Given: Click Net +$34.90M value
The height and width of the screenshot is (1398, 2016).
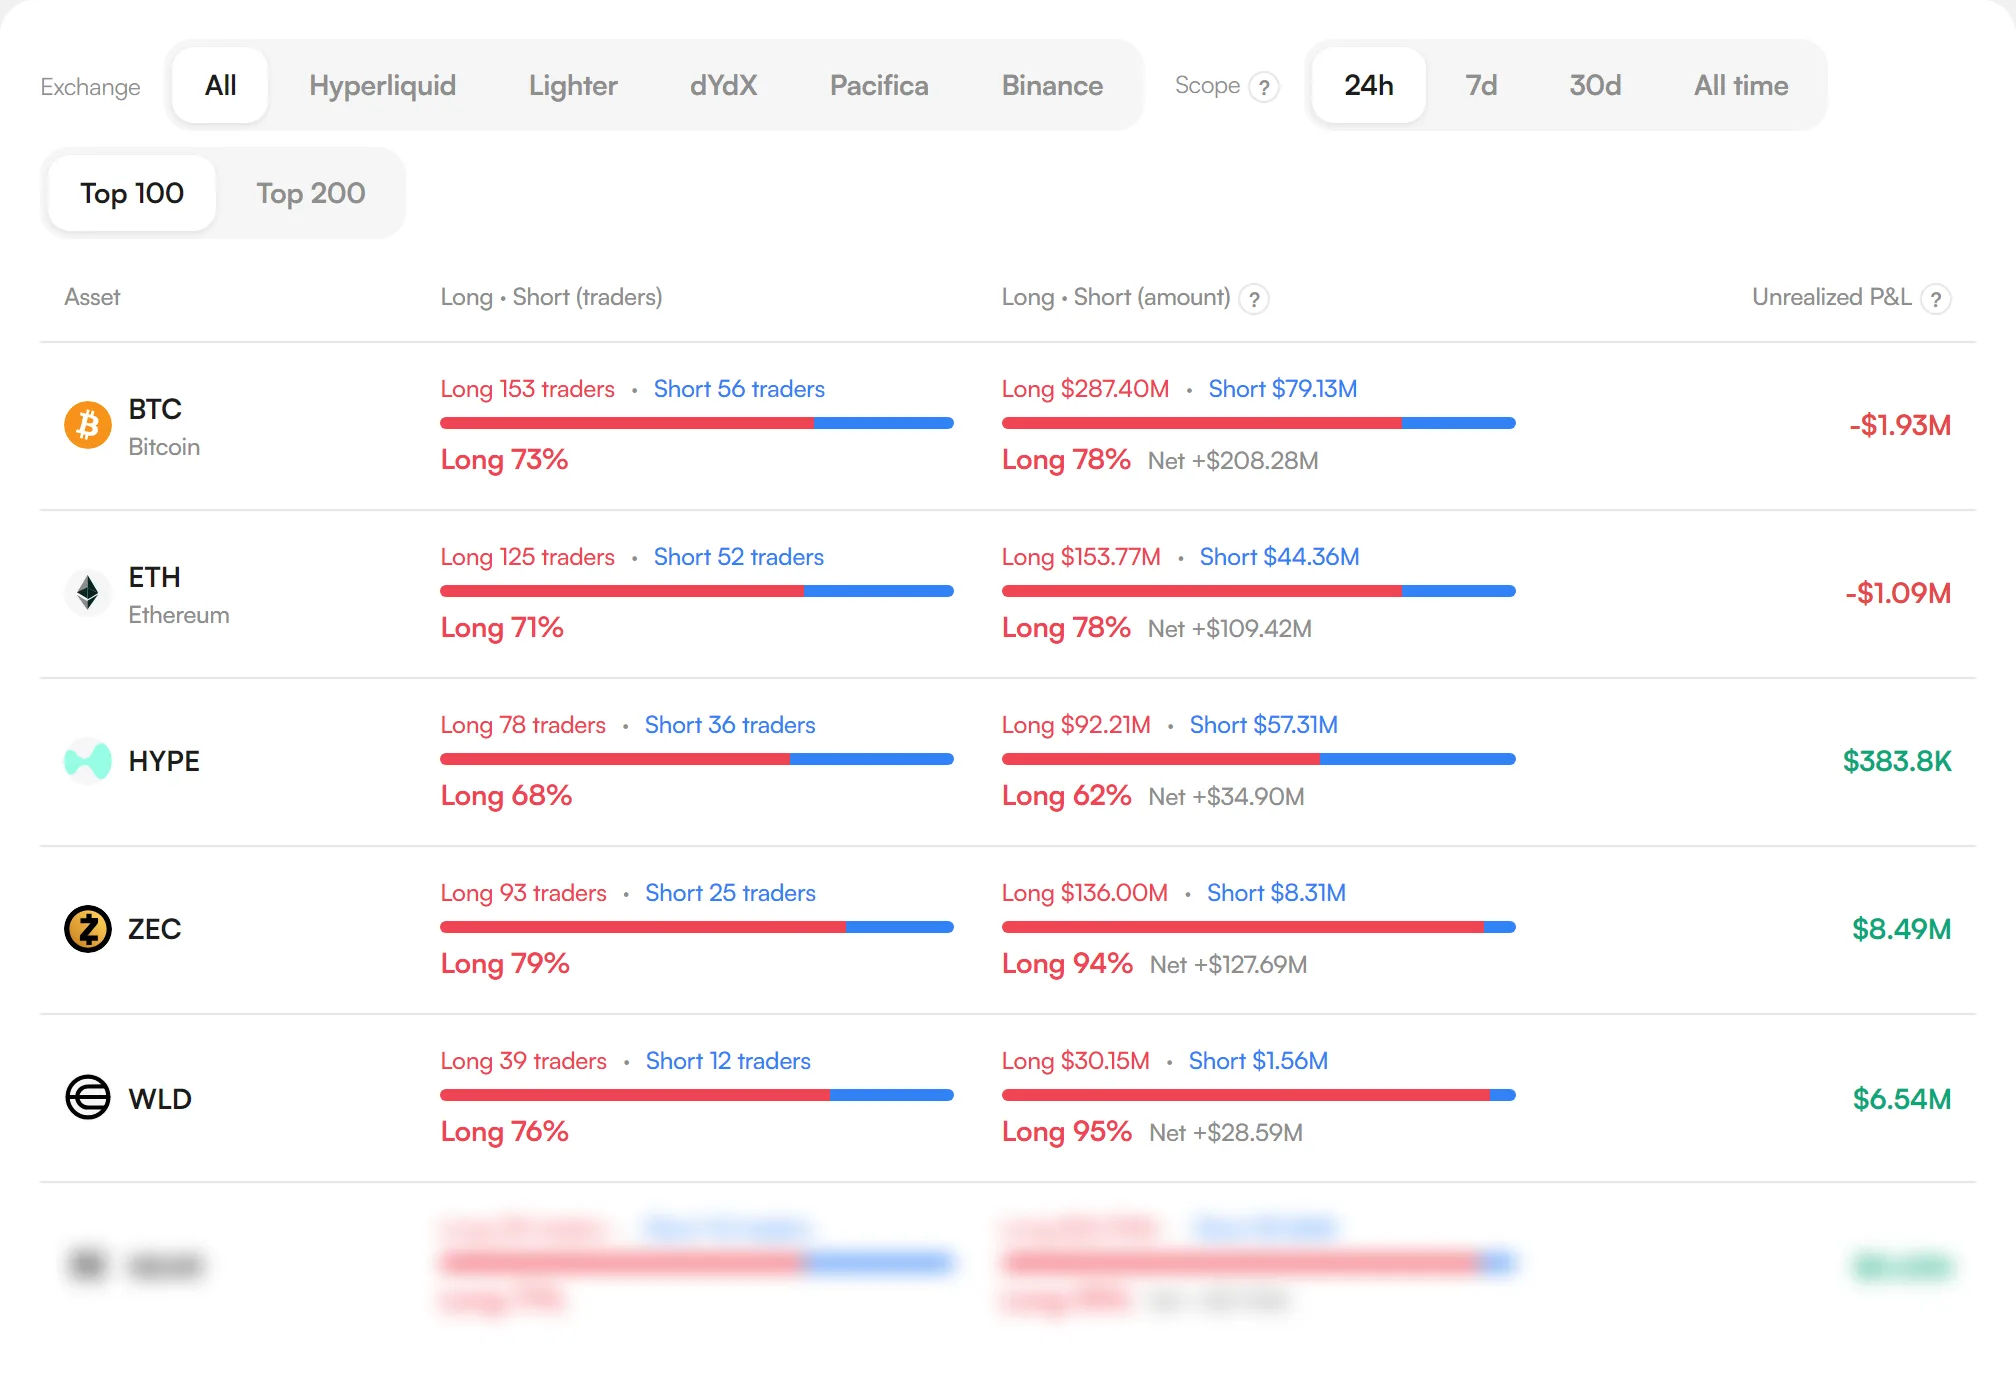Looking at the screenshot, I should (x=1226, y=797).
